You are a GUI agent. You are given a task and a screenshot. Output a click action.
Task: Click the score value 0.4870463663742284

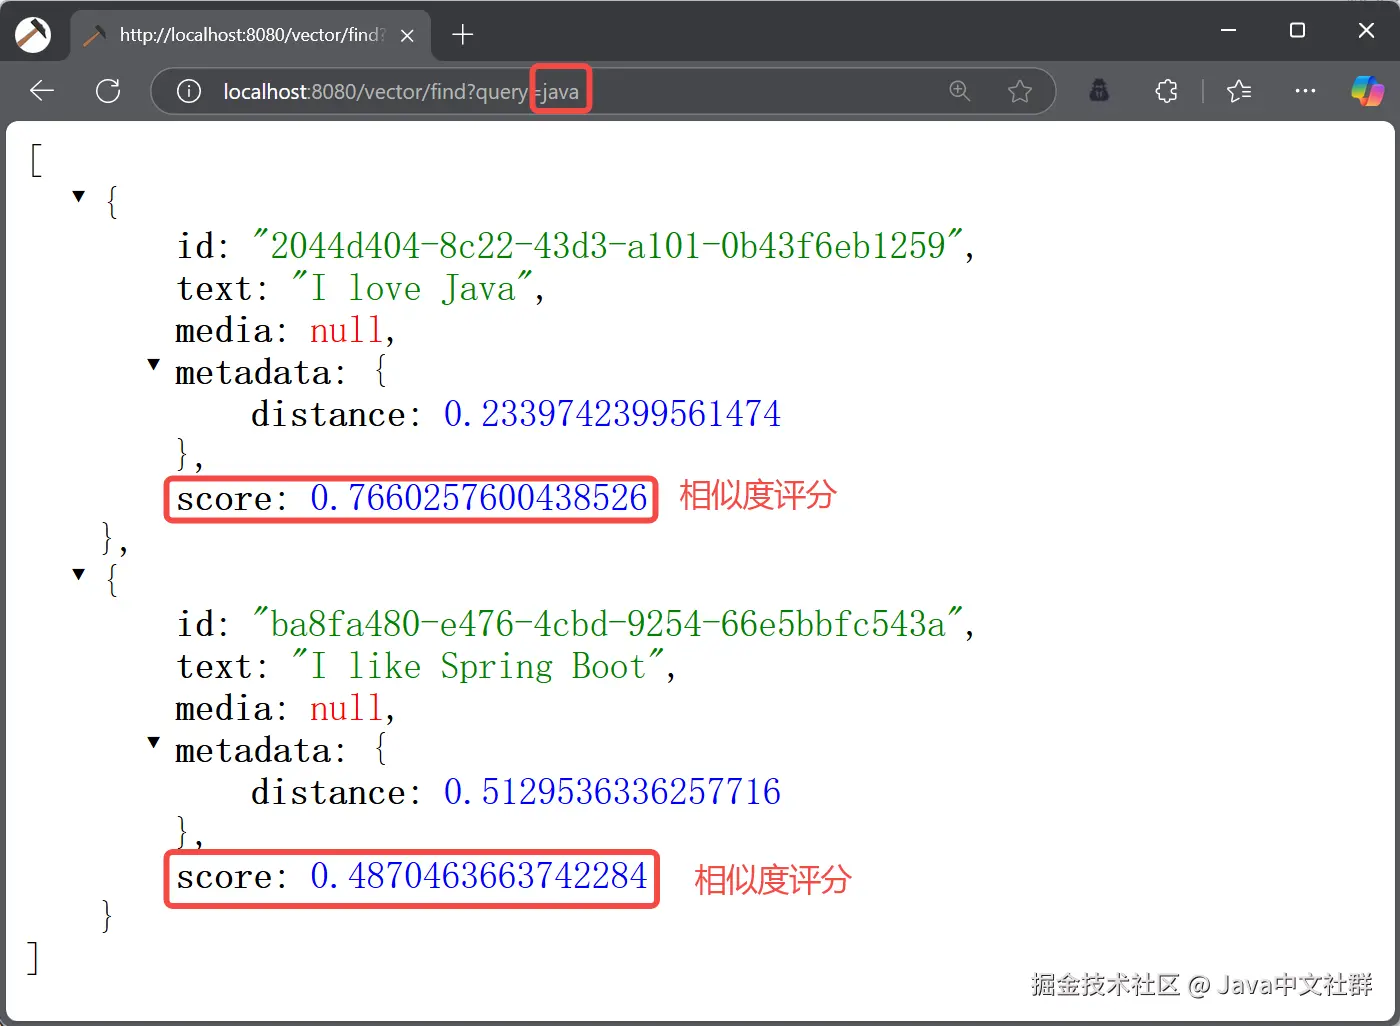tap(479, 876)
